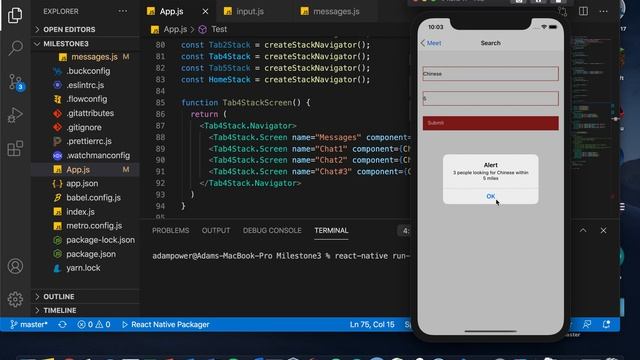Click the master* branch in status bar
The width and height of the screenshot is (640, 360).
point(29,324)
